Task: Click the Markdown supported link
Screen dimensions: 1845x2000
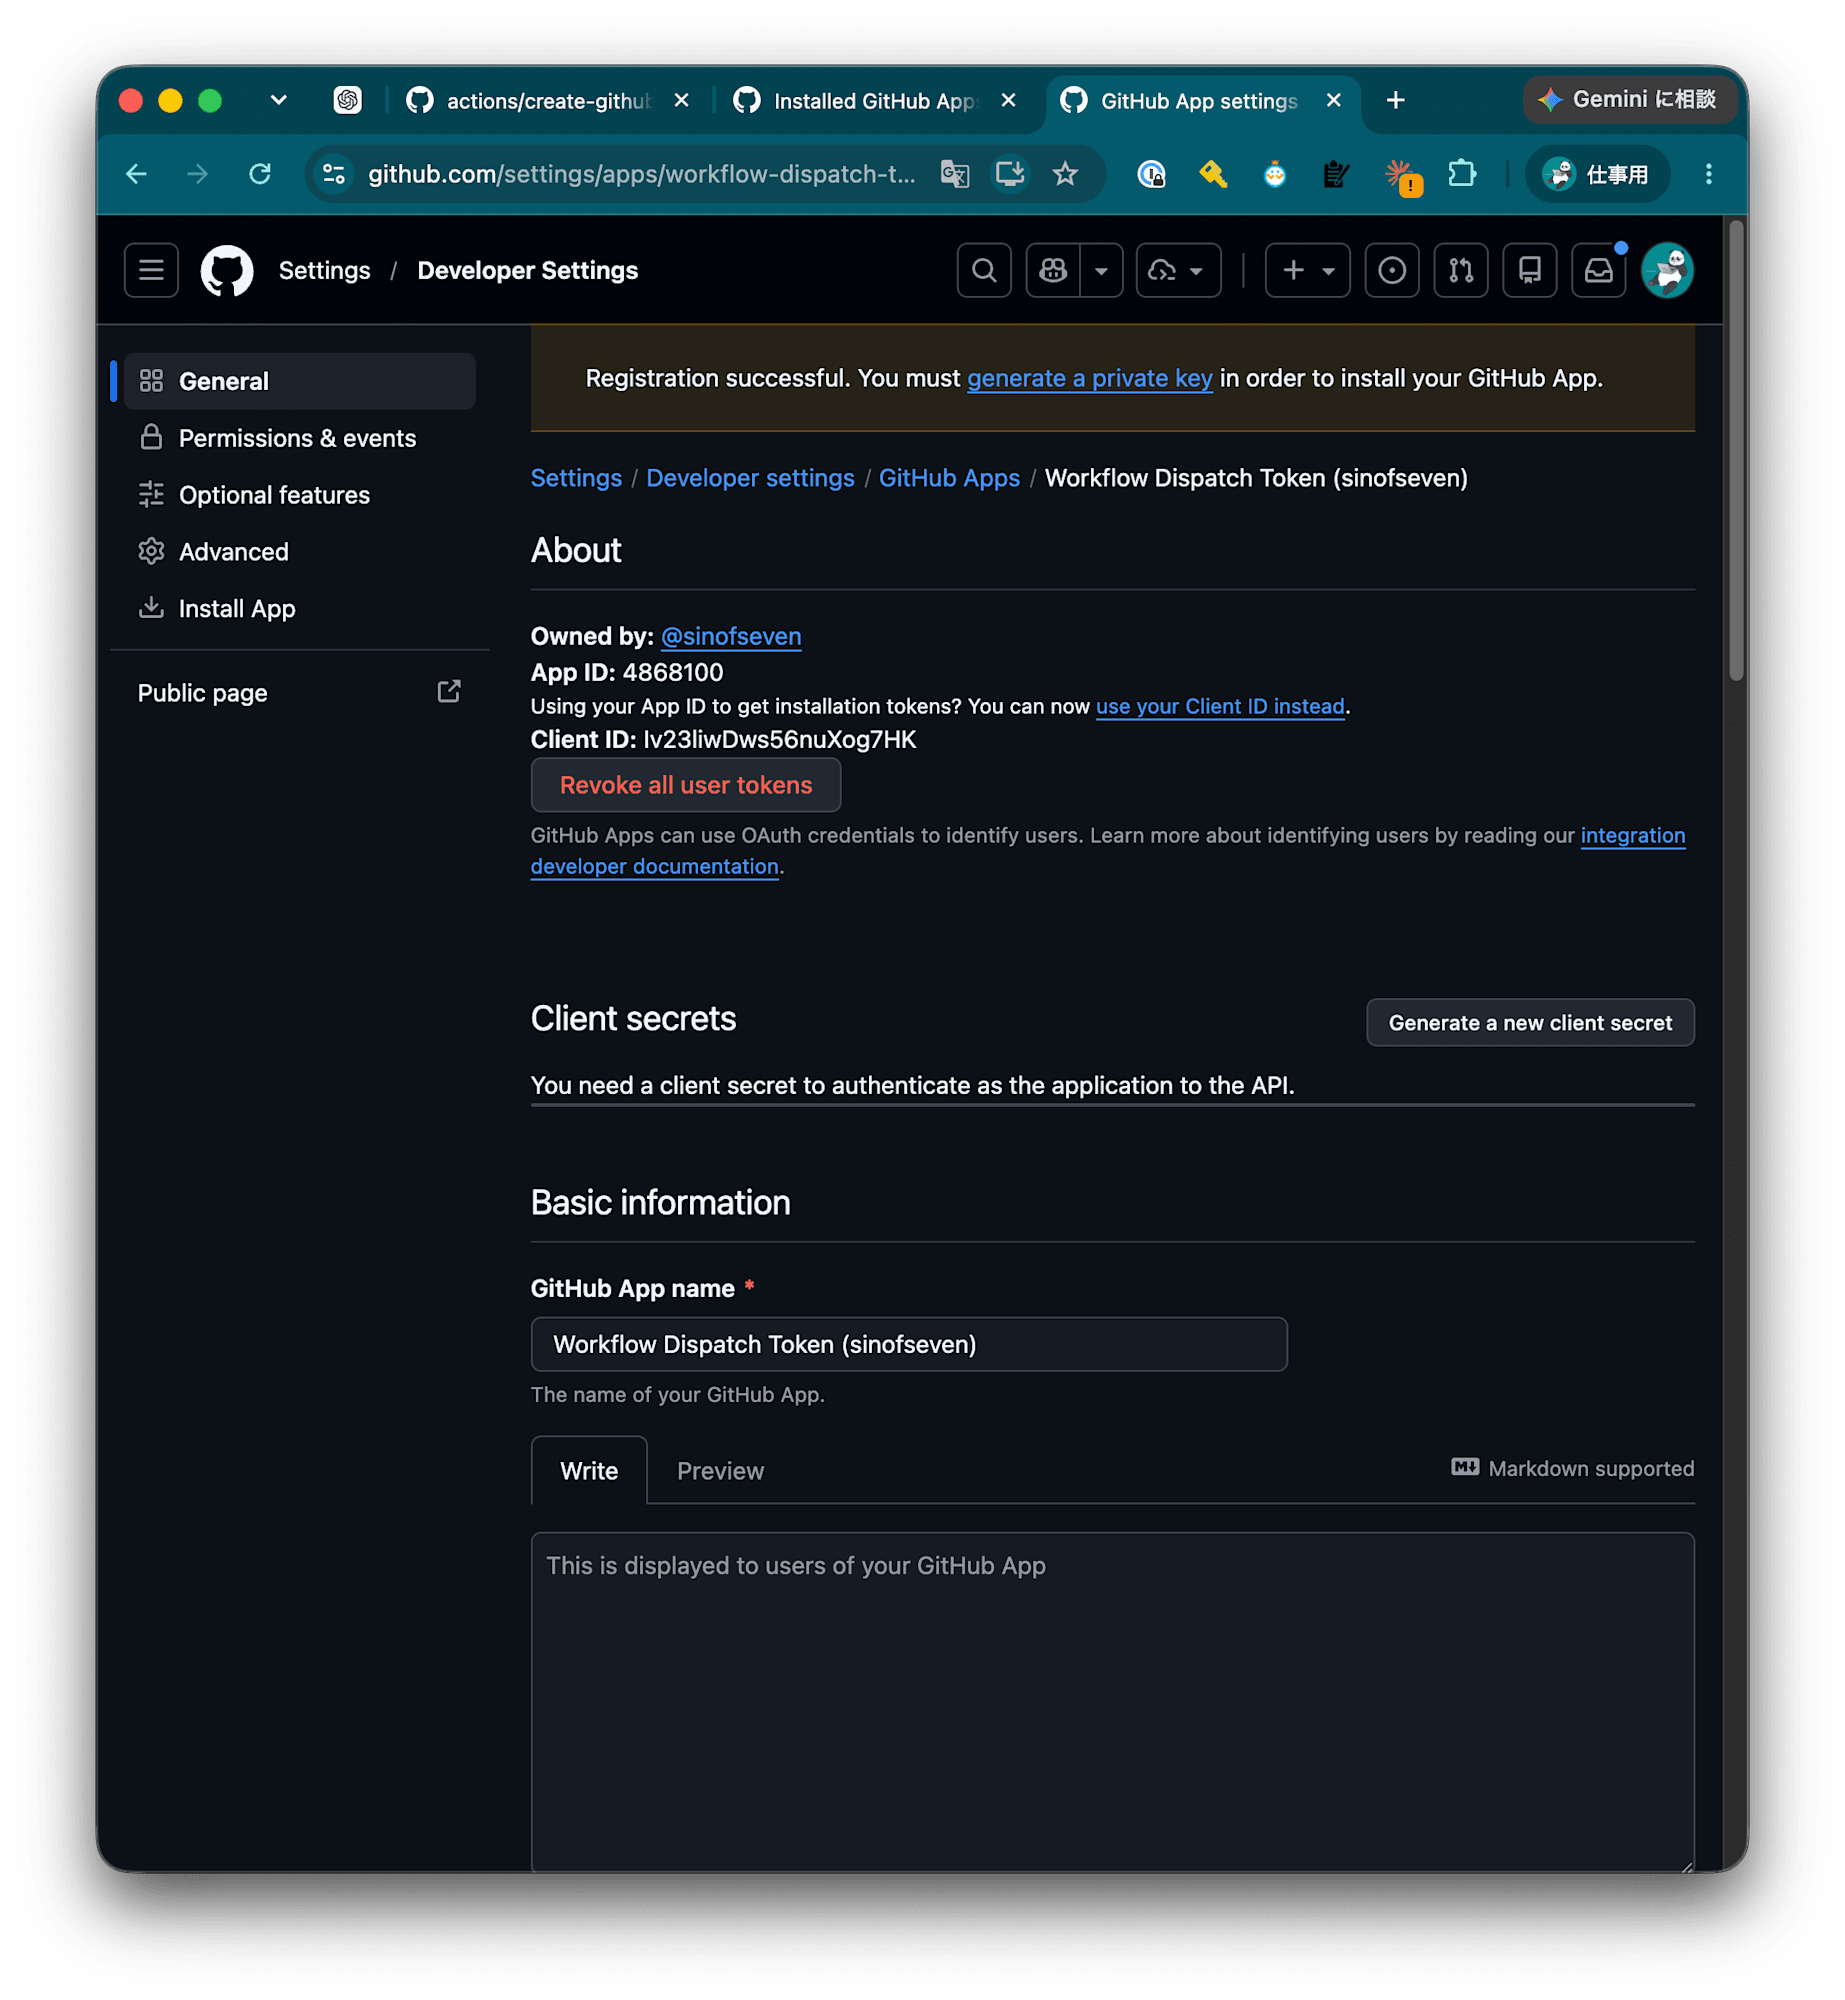Action: tap(1571, 1468)
